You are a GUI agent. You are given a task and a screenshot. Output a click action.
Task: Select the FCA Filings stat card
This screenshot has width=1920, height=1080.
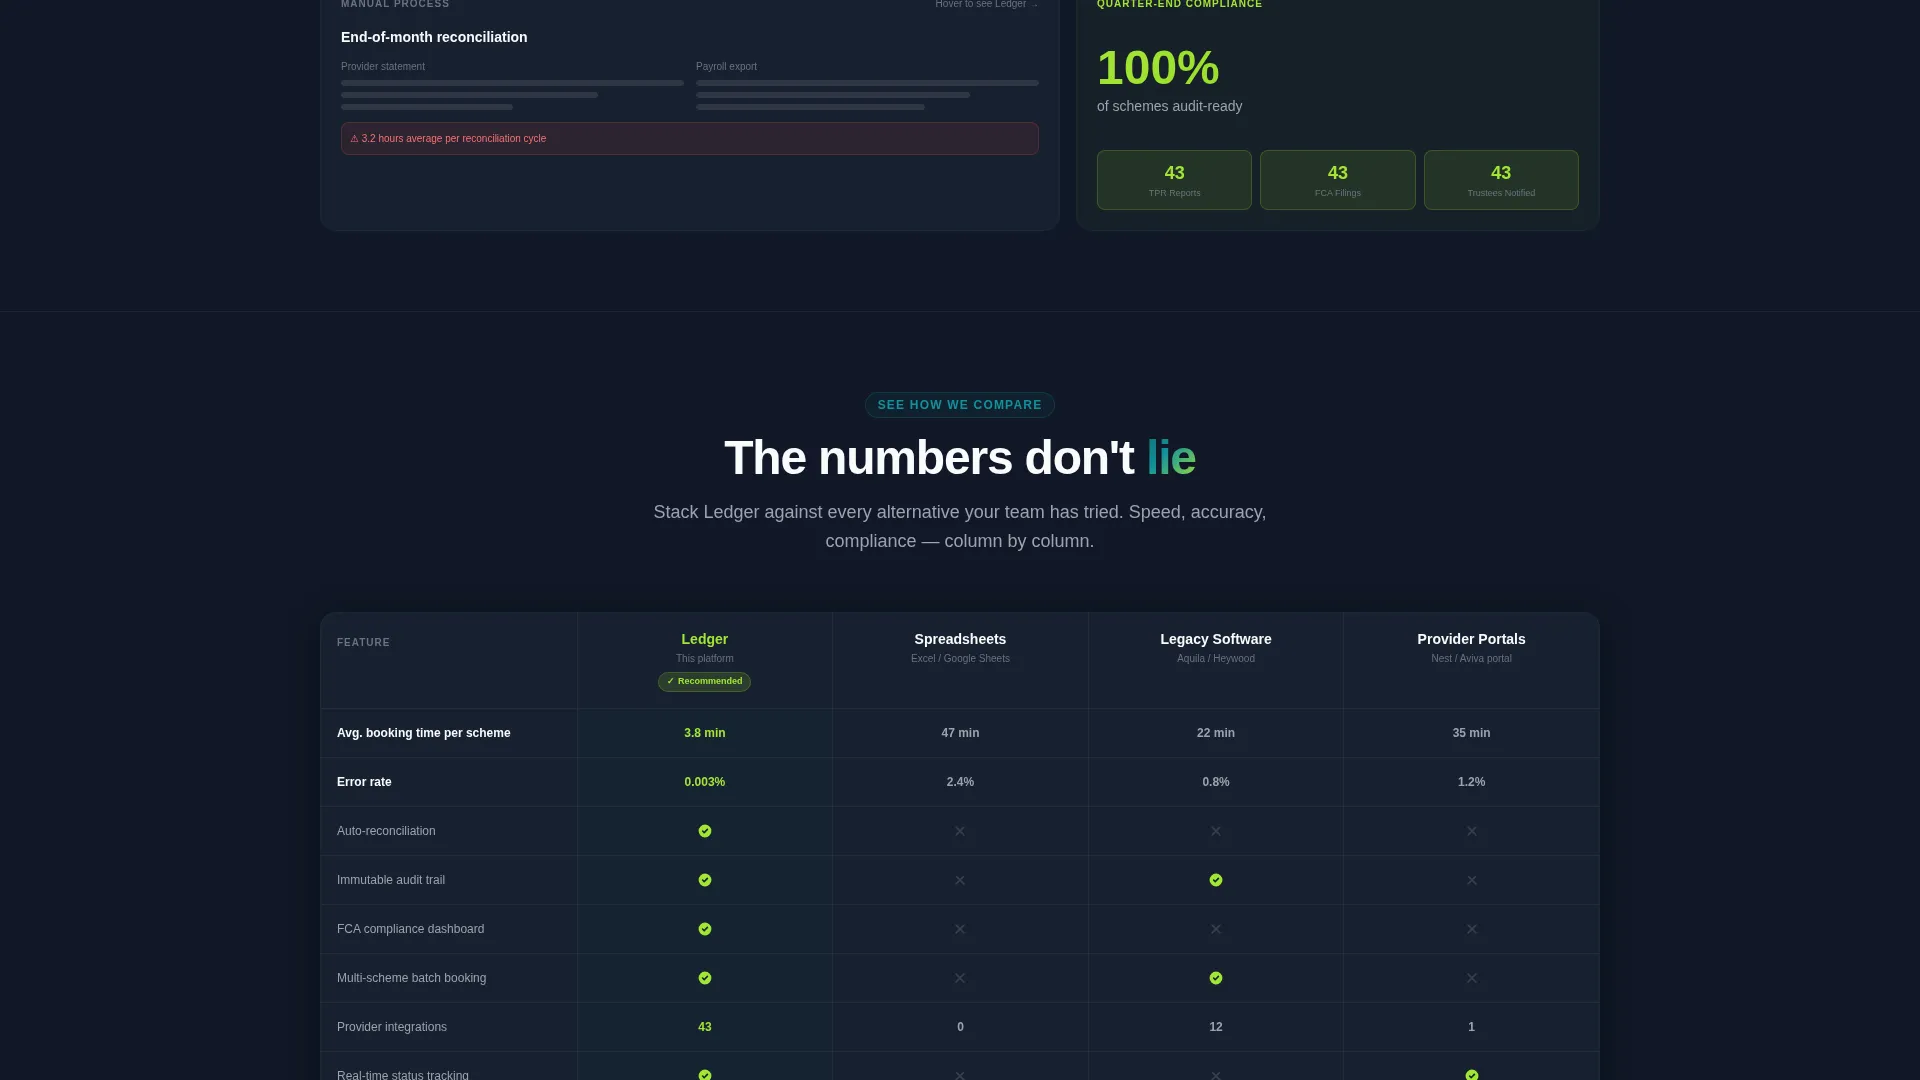tap(1338, 180)
